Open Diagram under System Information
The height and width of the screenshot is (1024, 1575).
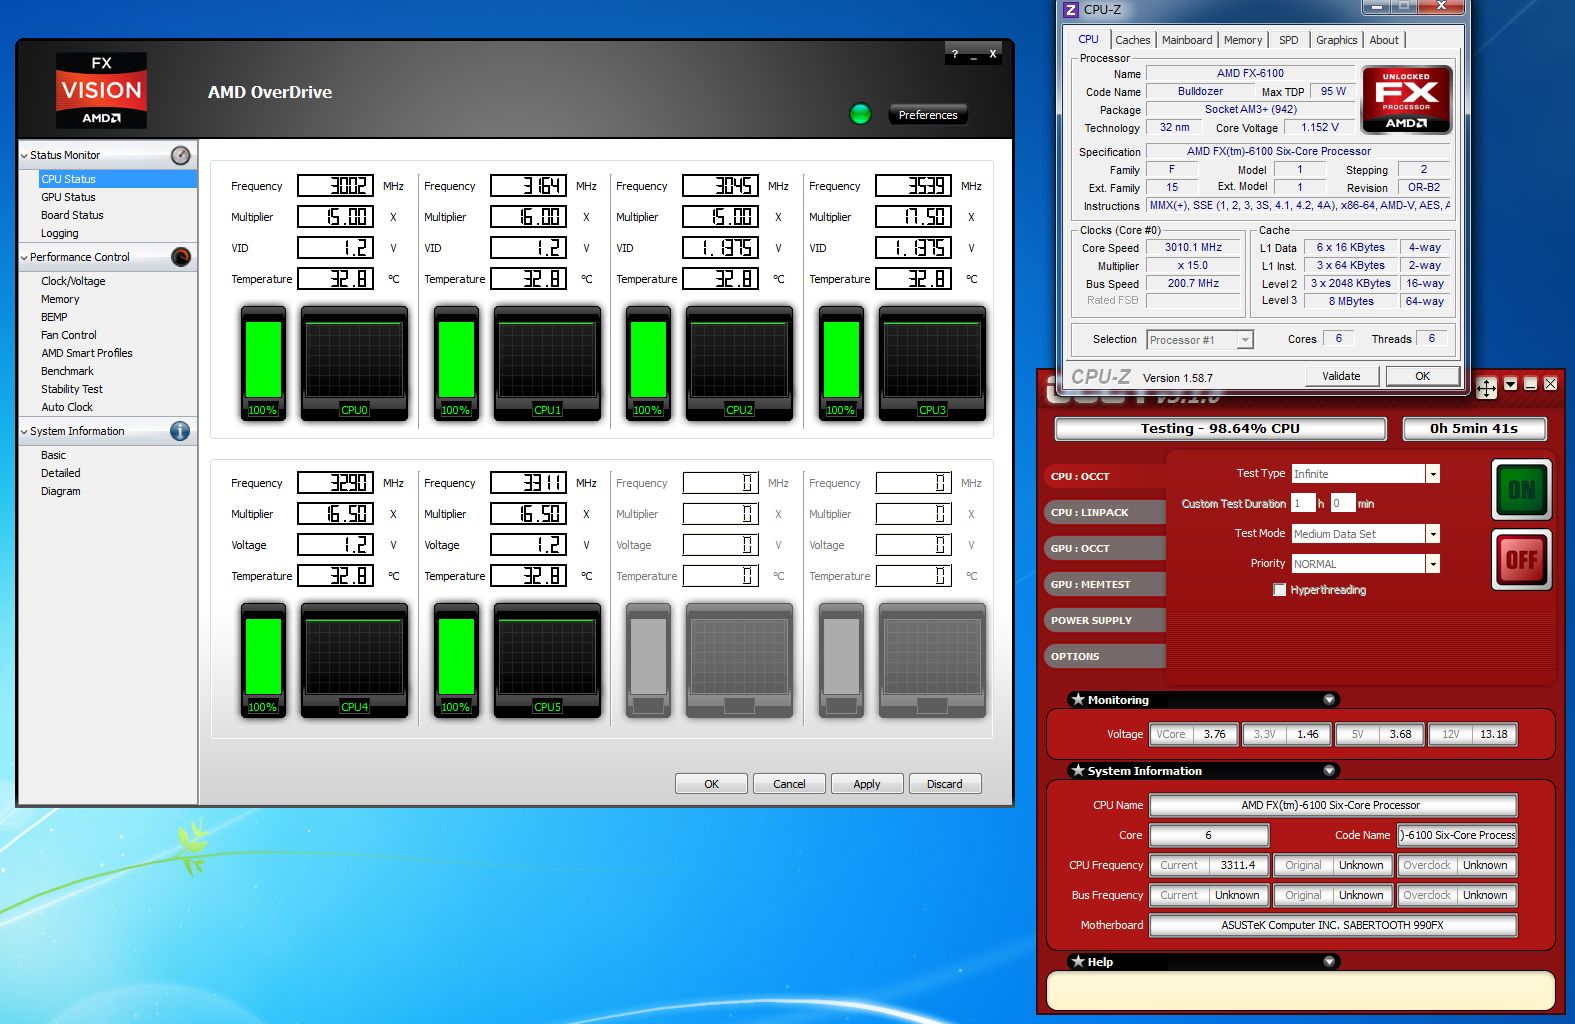pyautogui.click(x=61, y=491)
